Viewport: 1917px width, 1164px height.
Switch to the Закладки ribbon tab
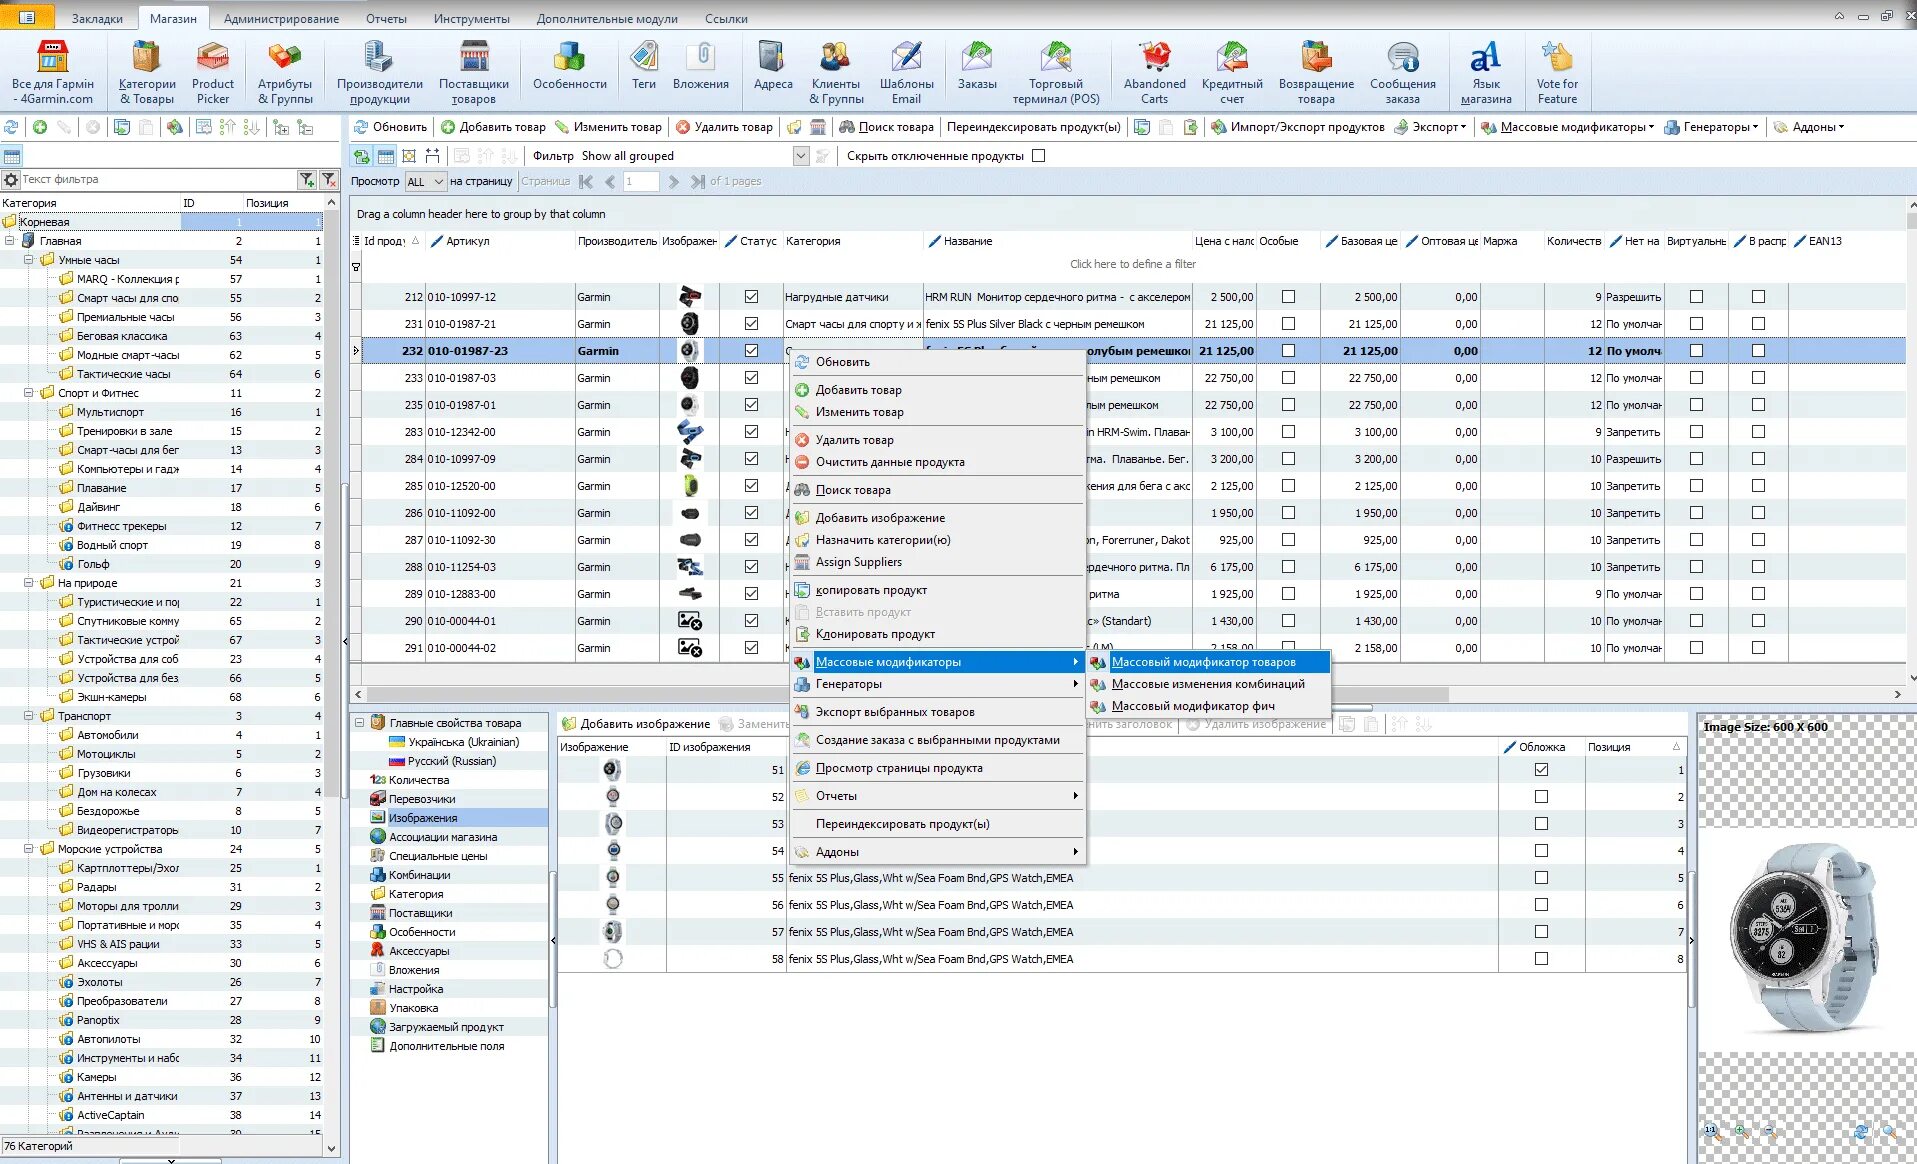click(x=97, y=18)
